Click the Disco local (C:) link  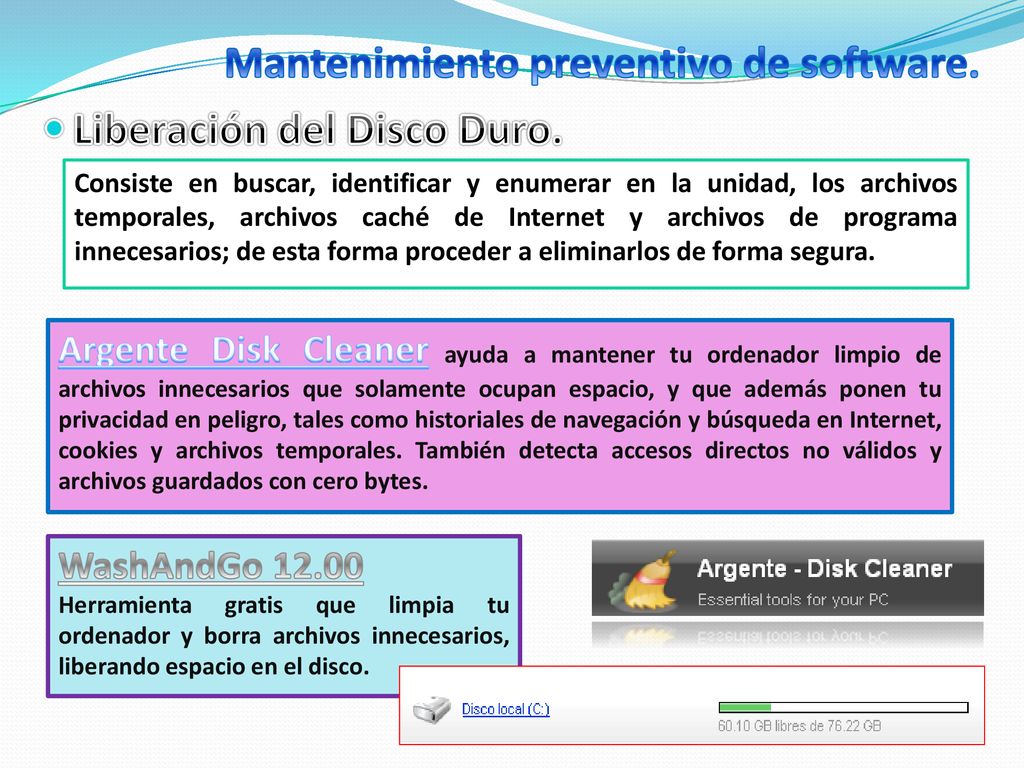(505, 709)
